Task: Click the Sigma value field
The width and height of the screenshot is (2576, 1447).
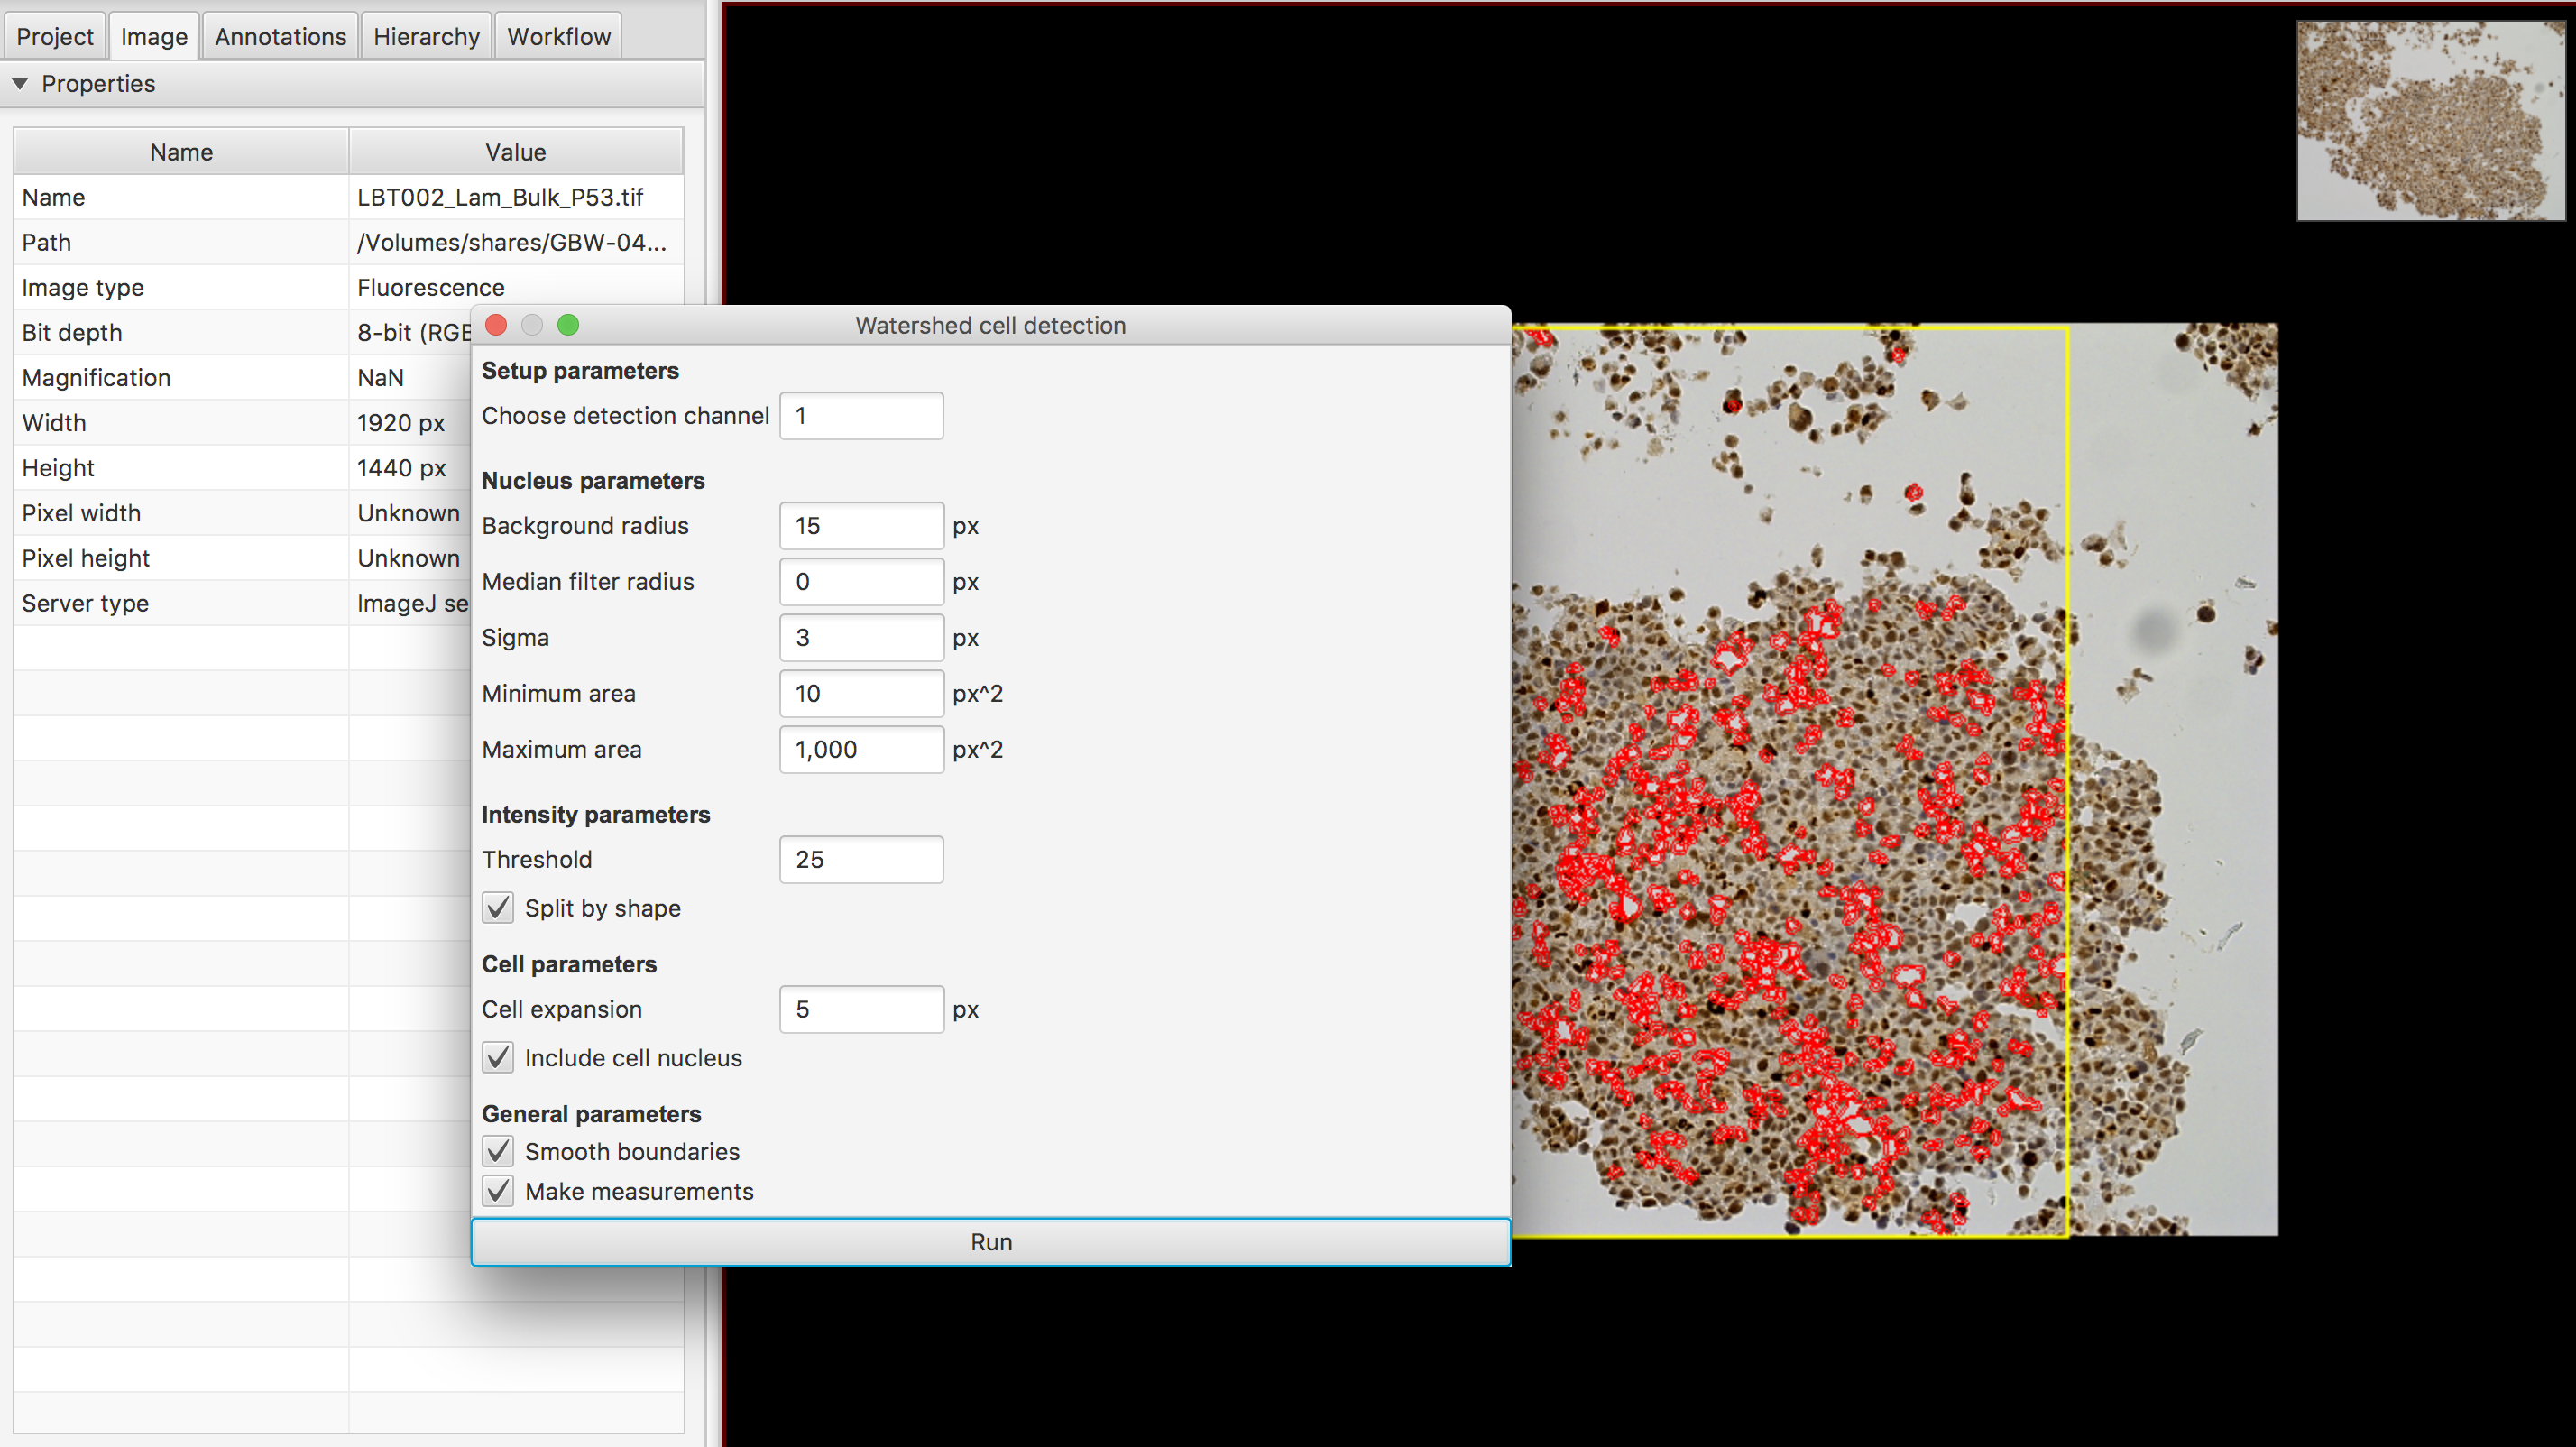Action: (x=861, y=638)
